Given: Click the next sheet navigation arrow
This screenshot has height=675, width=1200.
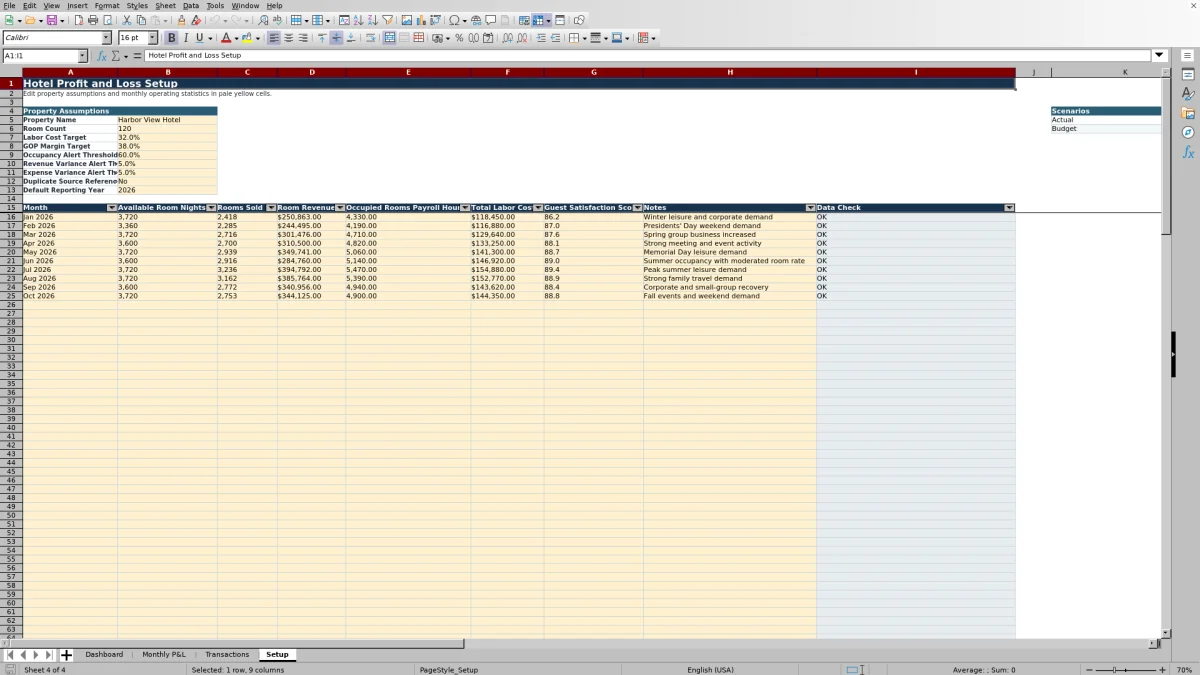Looking at the screenshot, I should click(x=36, y=655).
